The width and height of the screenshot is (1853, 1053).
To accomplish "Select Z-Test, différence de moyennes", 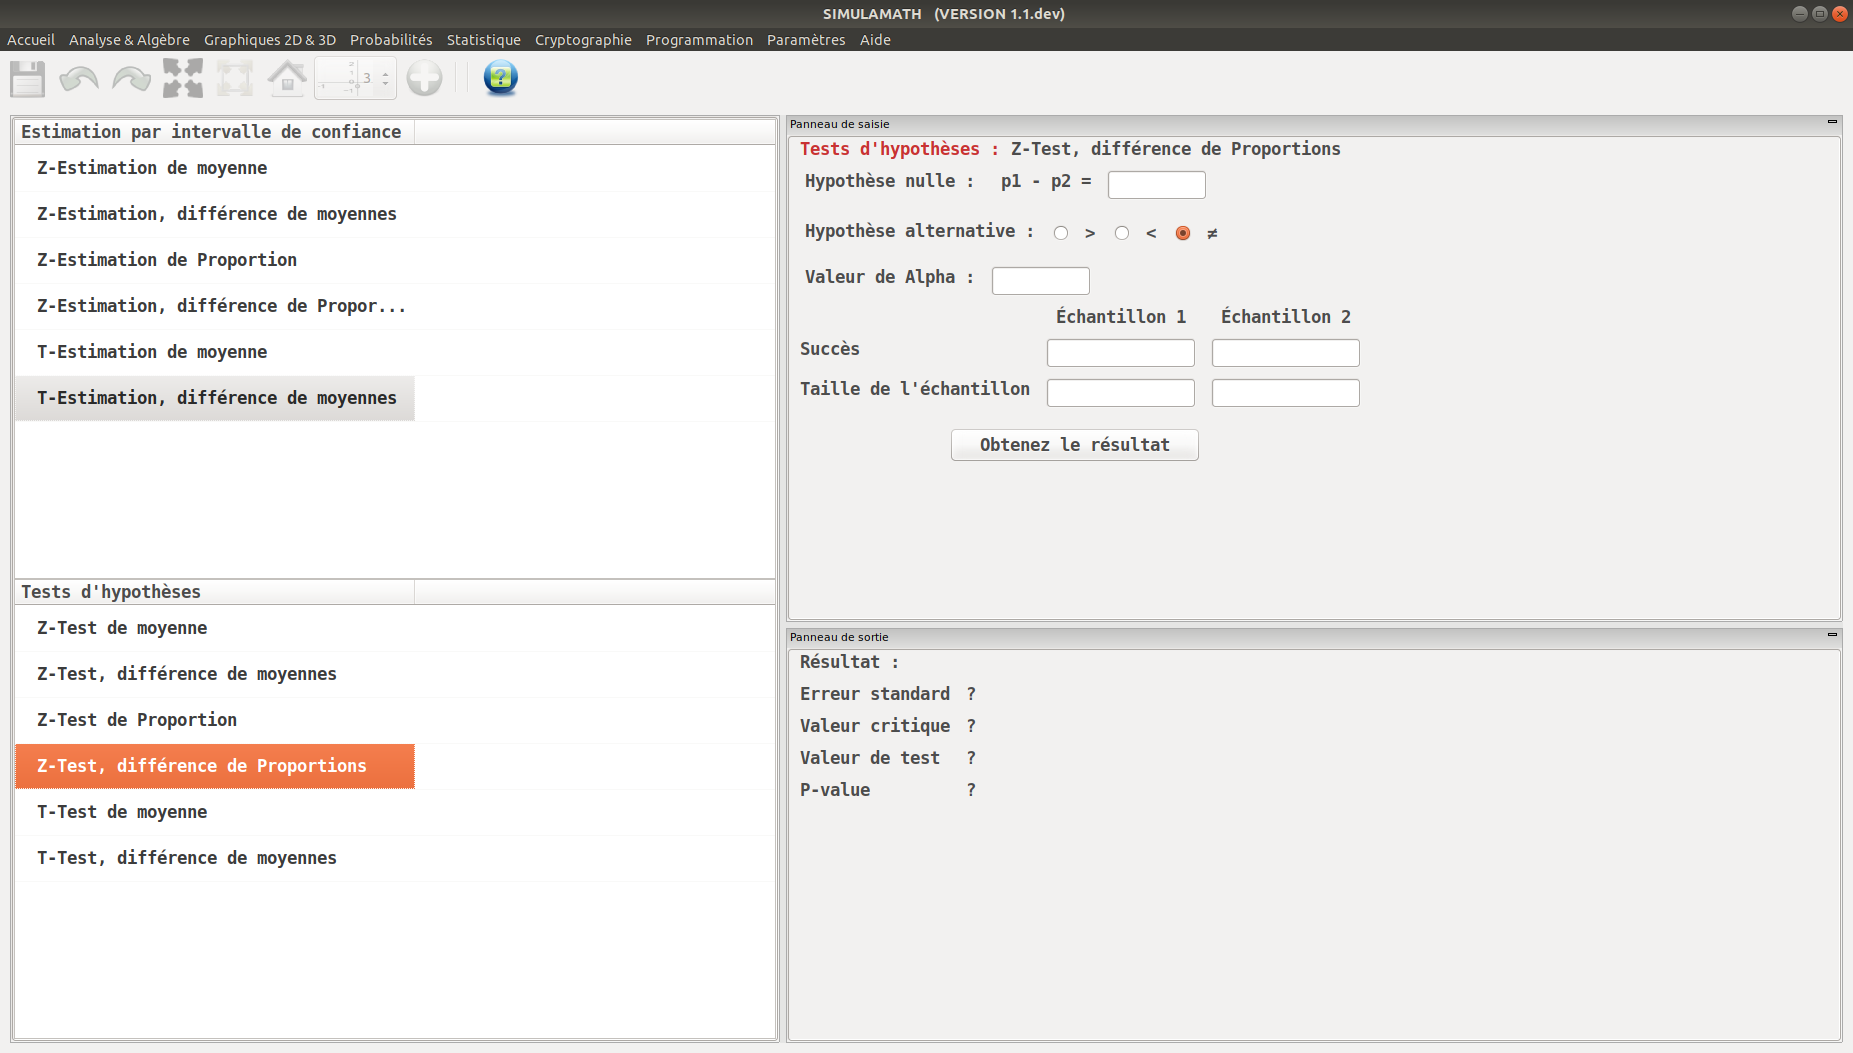I will click(x=215, y=674).
